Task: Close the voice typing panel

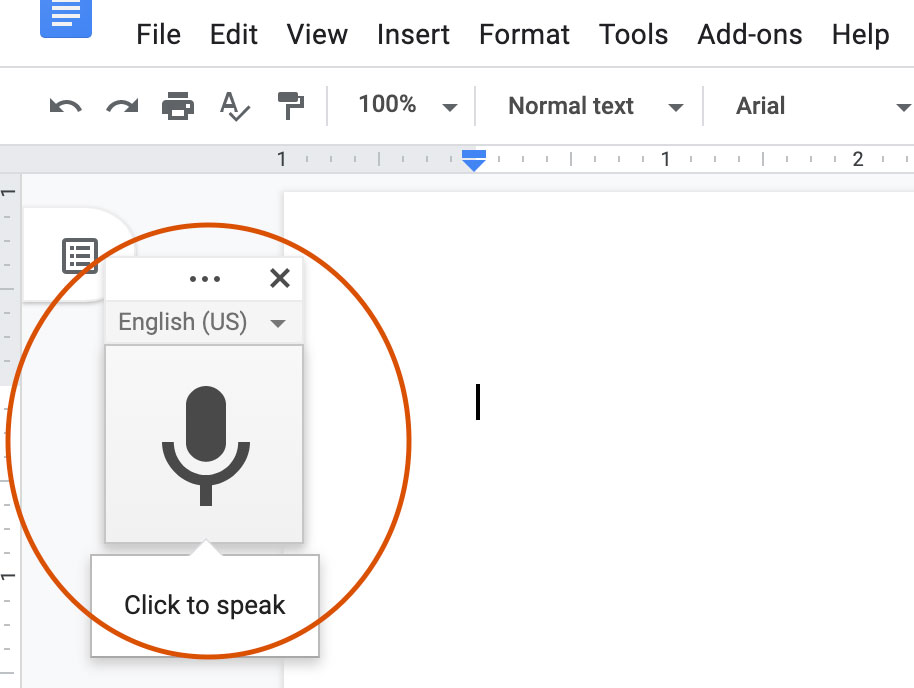Action: click(x=280, y=278)
